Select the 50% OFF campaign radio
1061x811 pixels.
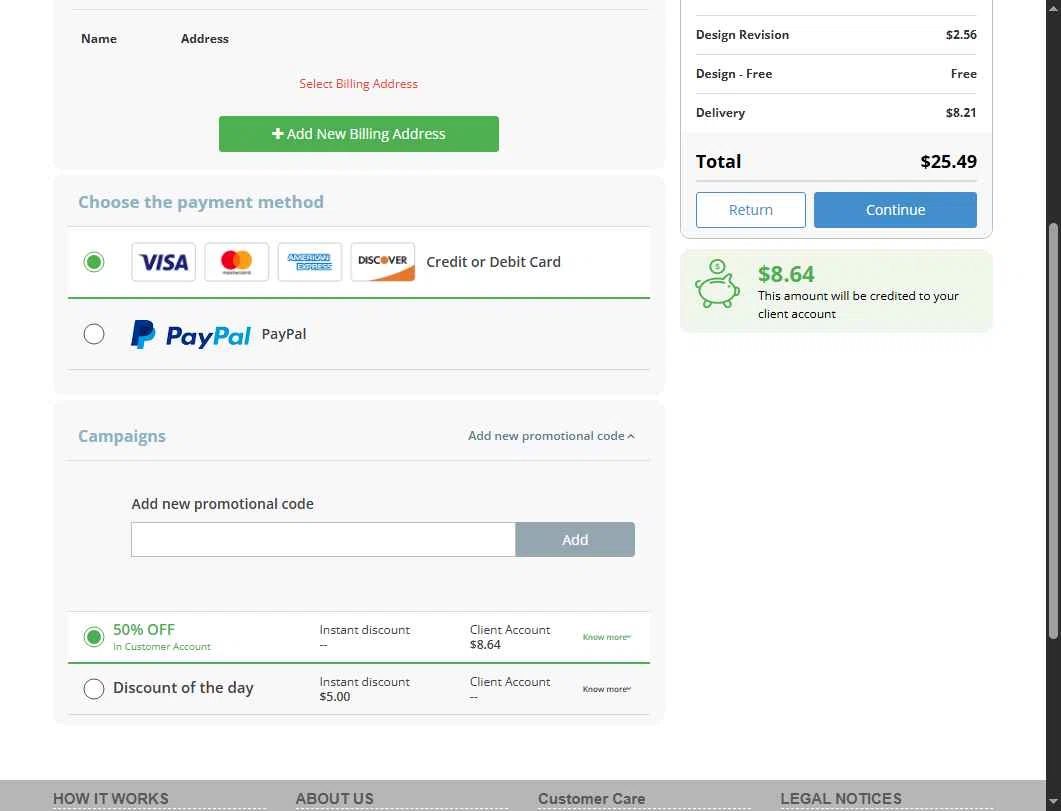click(x=94, y=636)
